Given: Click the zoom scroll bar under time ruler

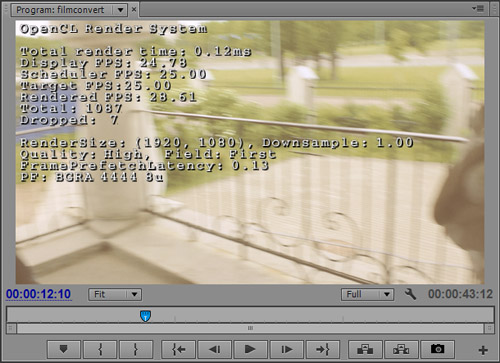Looking at the screenshot, I should pos(250,328).
